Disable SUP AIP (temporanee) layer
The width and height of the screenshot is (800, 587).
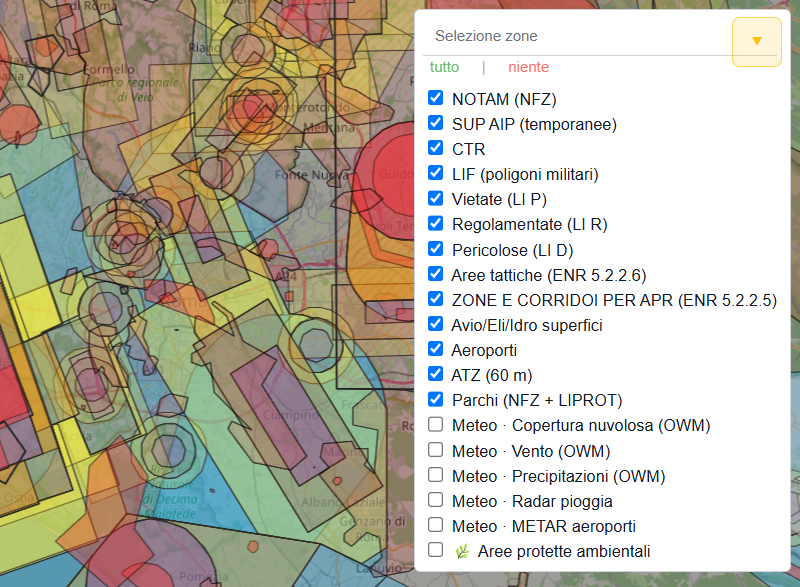pyautogui.click(x=435, y=122)
